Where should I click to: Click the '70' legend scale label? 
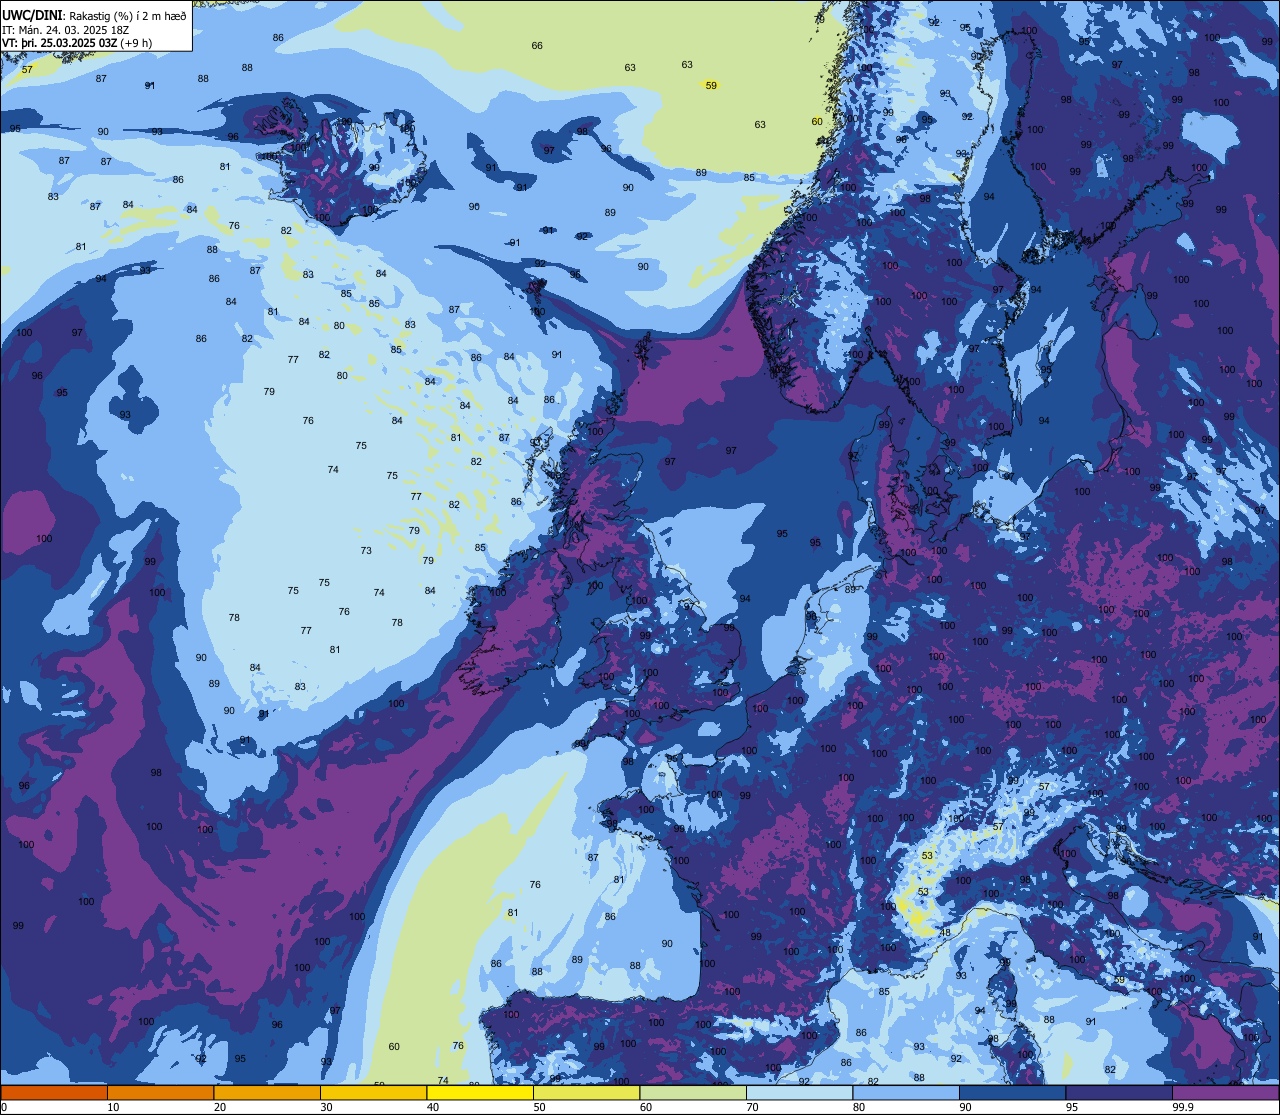pos(752,1107)
